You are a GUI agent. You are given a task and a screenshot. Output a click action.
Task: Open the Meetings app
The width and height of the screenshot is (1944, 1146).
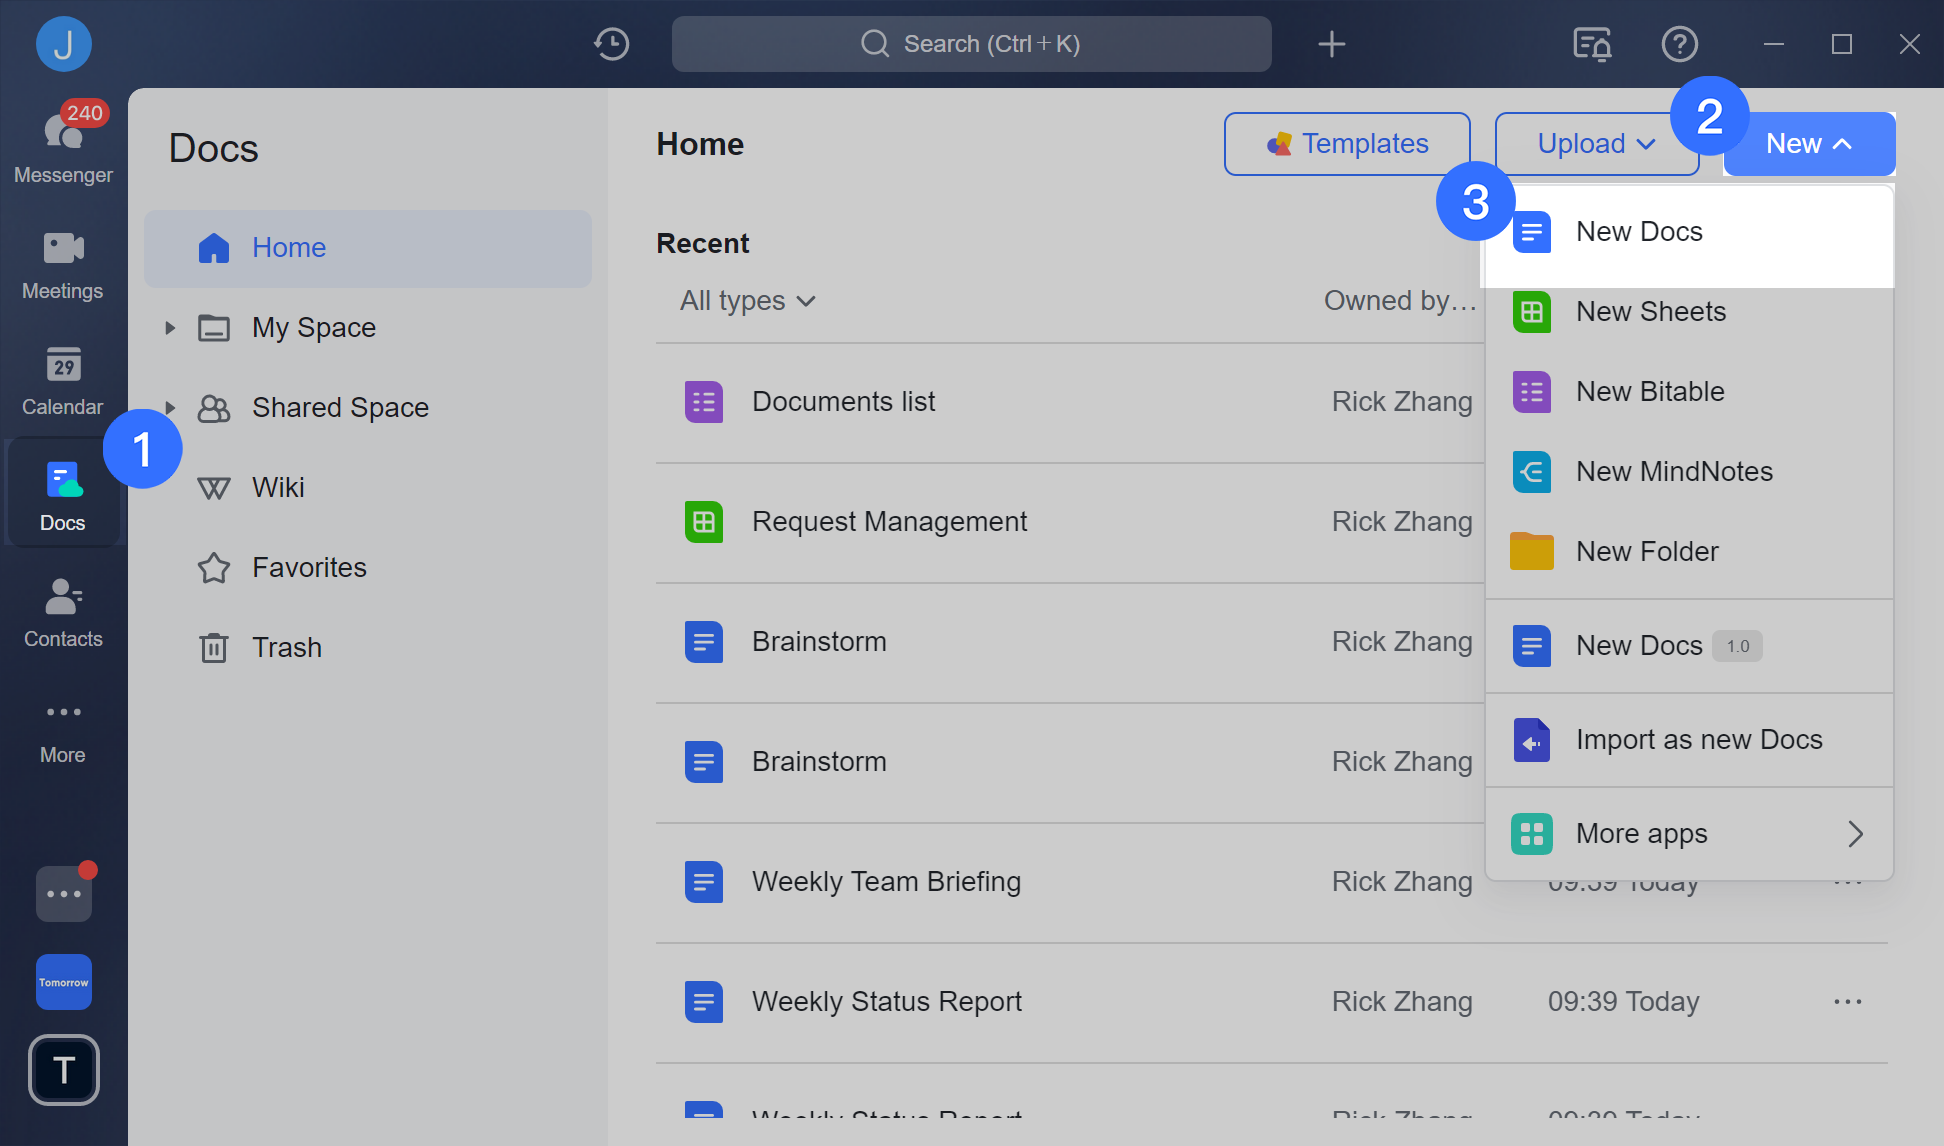(62, 263)
